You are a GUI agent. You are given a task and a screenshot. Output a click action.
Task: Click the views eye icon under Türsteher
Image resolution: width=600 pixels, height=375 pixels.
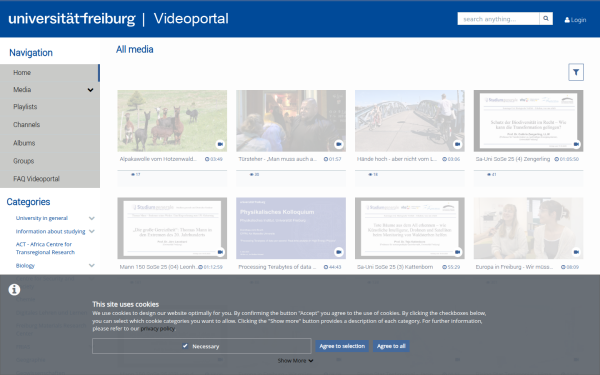tap(251, 174)
